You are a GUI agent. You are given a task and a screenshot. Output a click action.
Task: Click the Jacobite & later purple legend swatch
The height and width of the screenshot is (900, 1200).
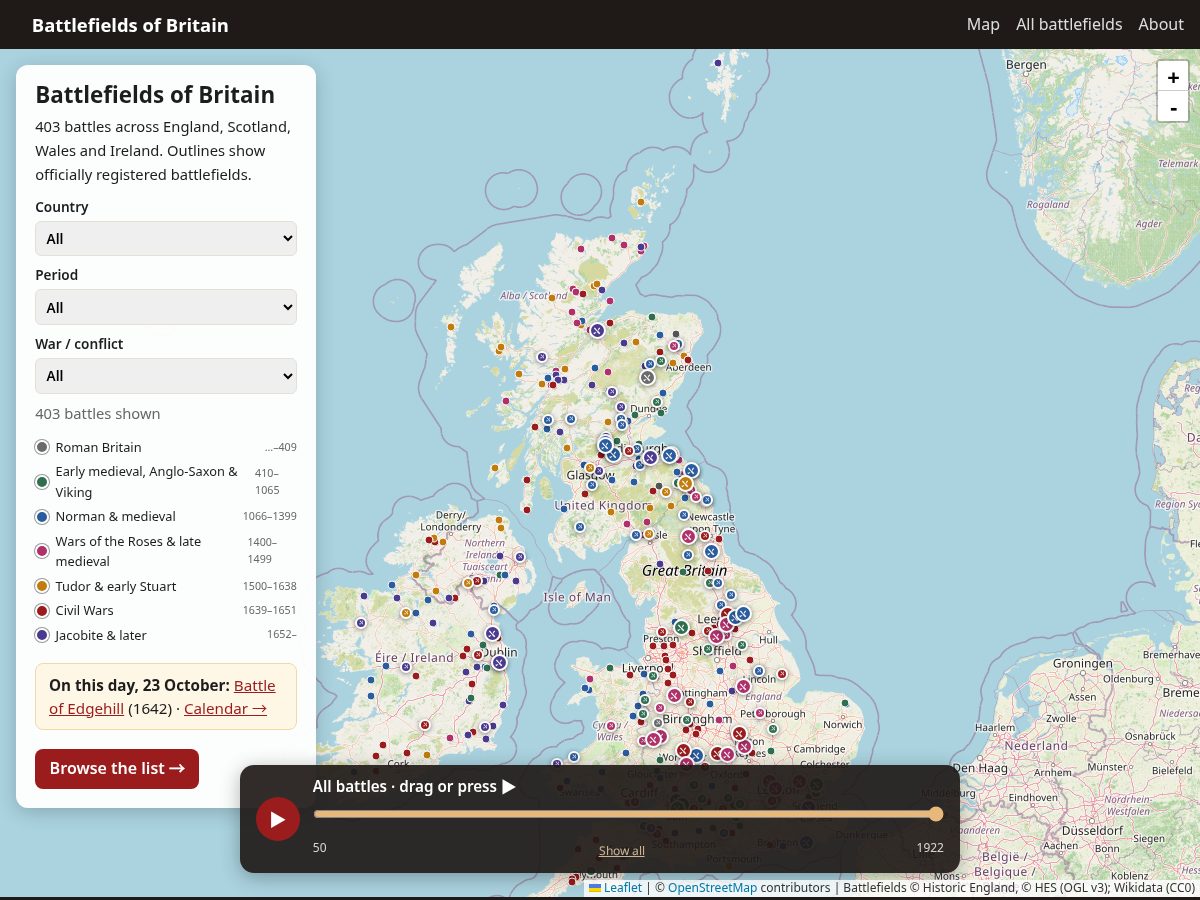point(42,635)
